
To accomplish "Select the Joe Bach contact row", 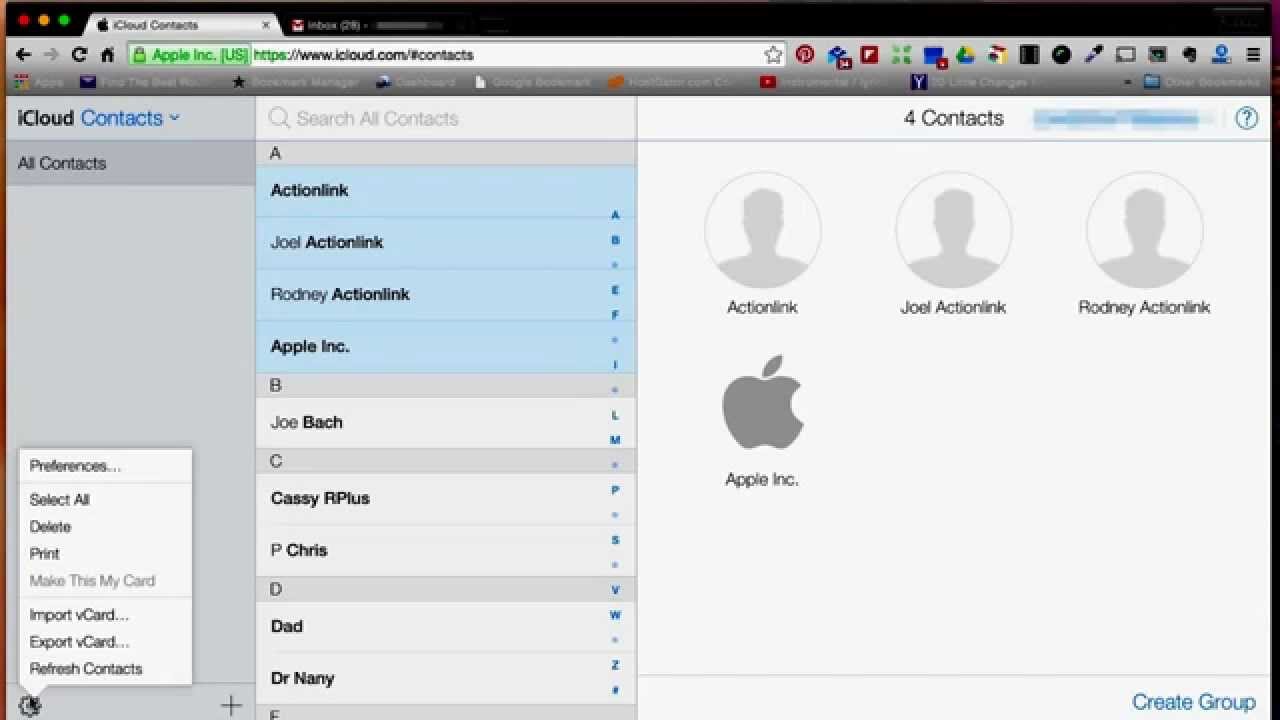I will (446, 422).
